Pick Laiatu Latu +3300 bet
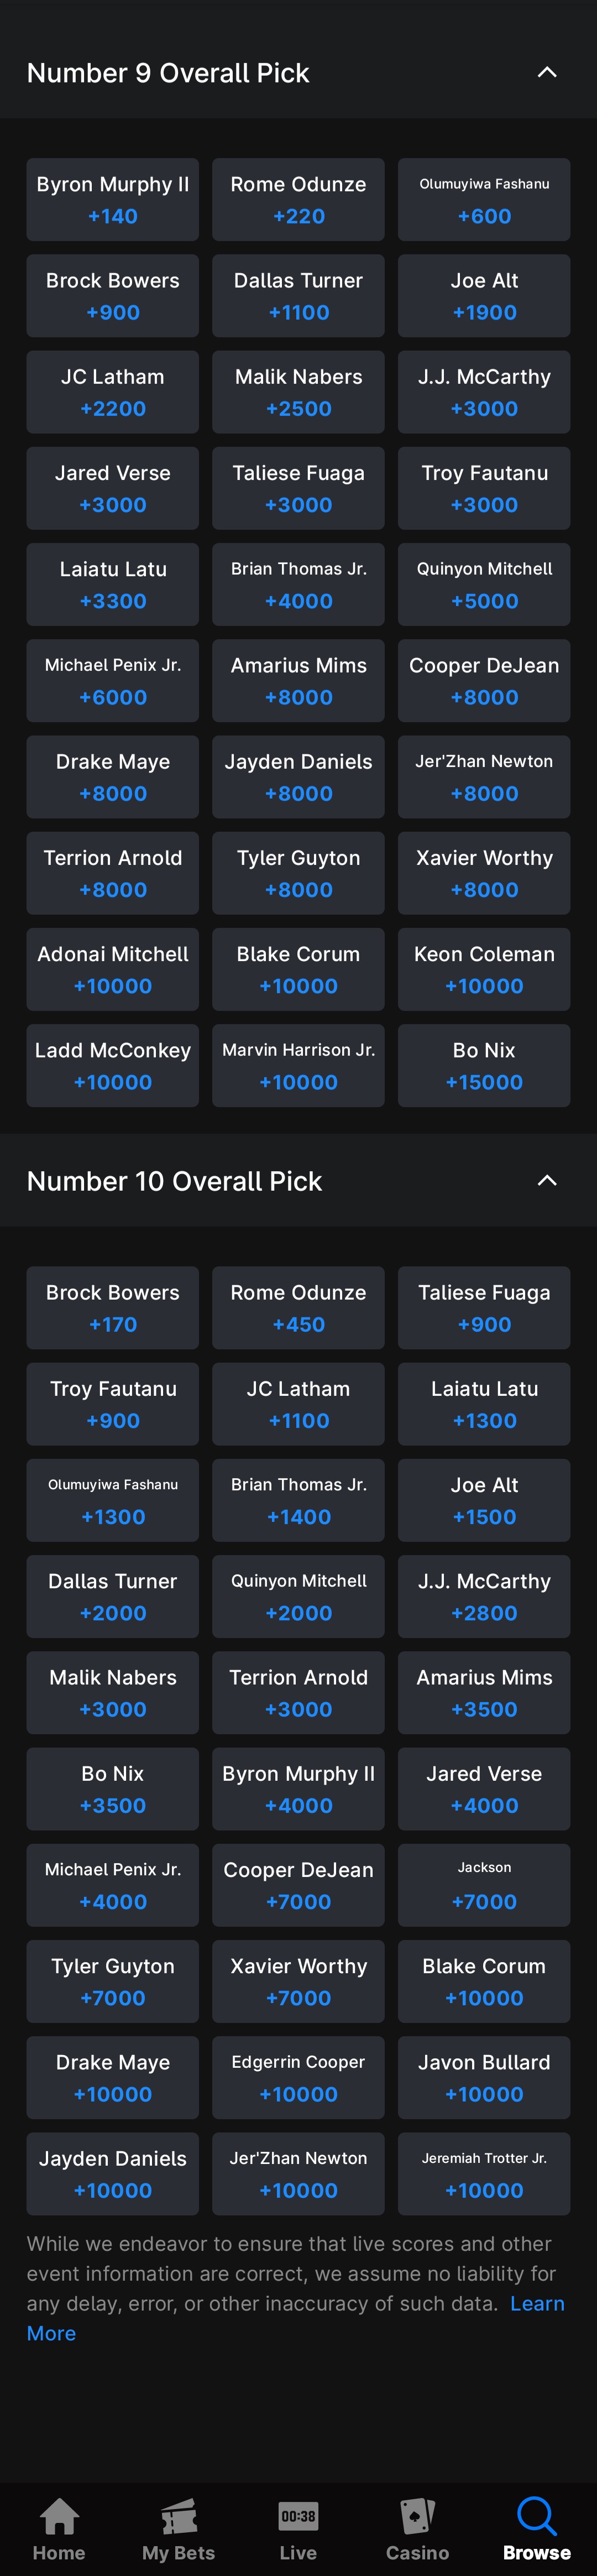This screenshot has width=597, height=2576. [113, 584]
